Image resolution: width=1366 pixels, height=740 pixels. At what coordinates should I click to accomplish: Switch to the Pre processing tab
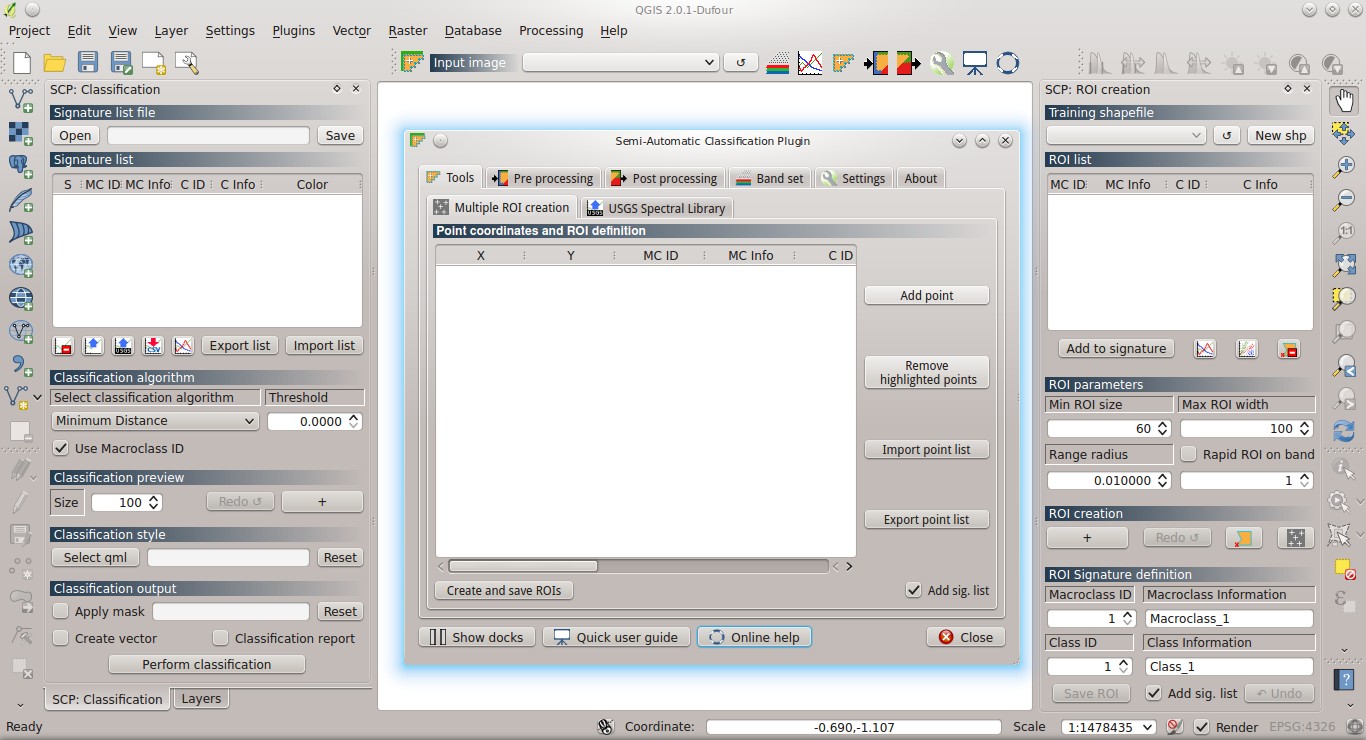point(543,178)
